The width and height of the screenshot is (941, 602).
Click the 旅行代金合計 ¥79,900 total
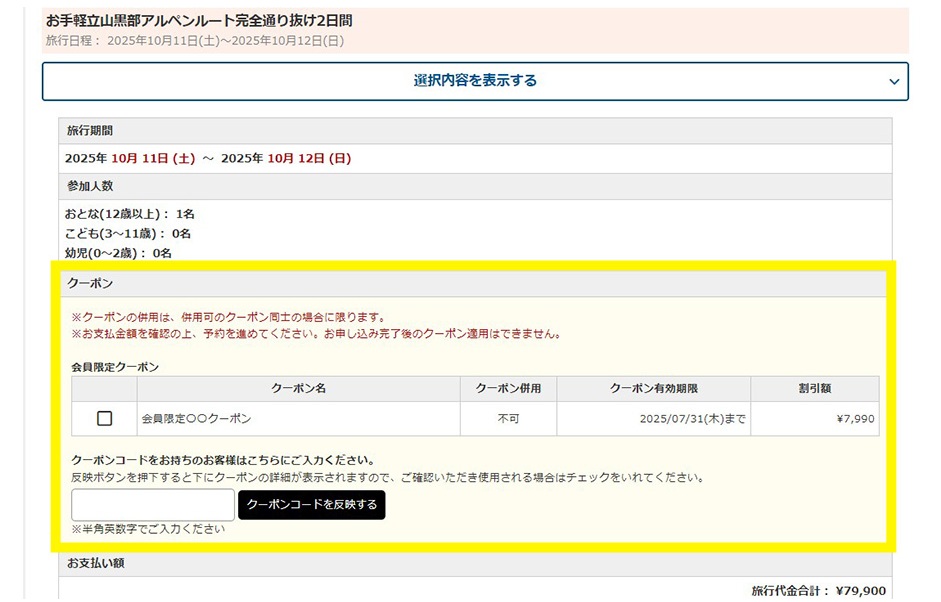[x=819, y=591]
